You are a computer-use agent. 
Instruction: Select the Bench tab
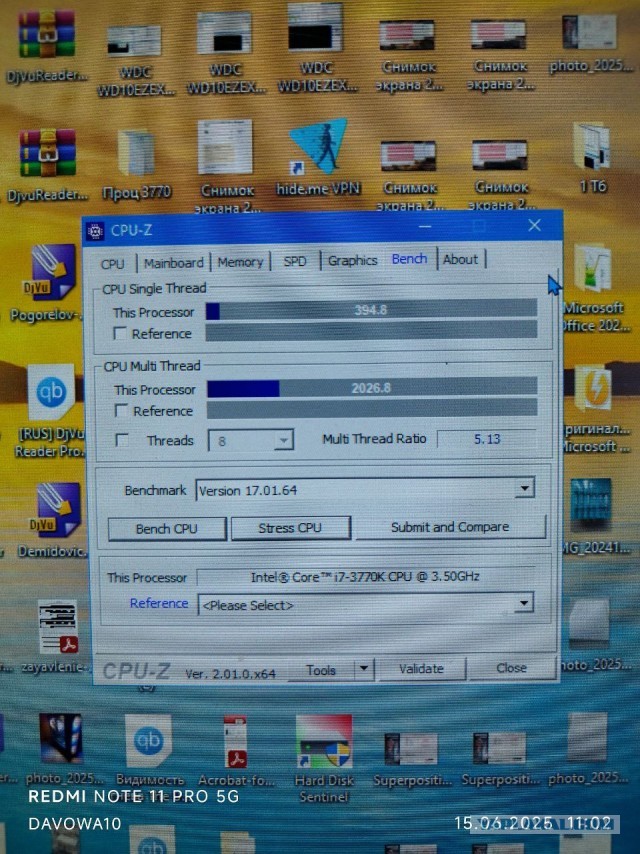point(409,259)
